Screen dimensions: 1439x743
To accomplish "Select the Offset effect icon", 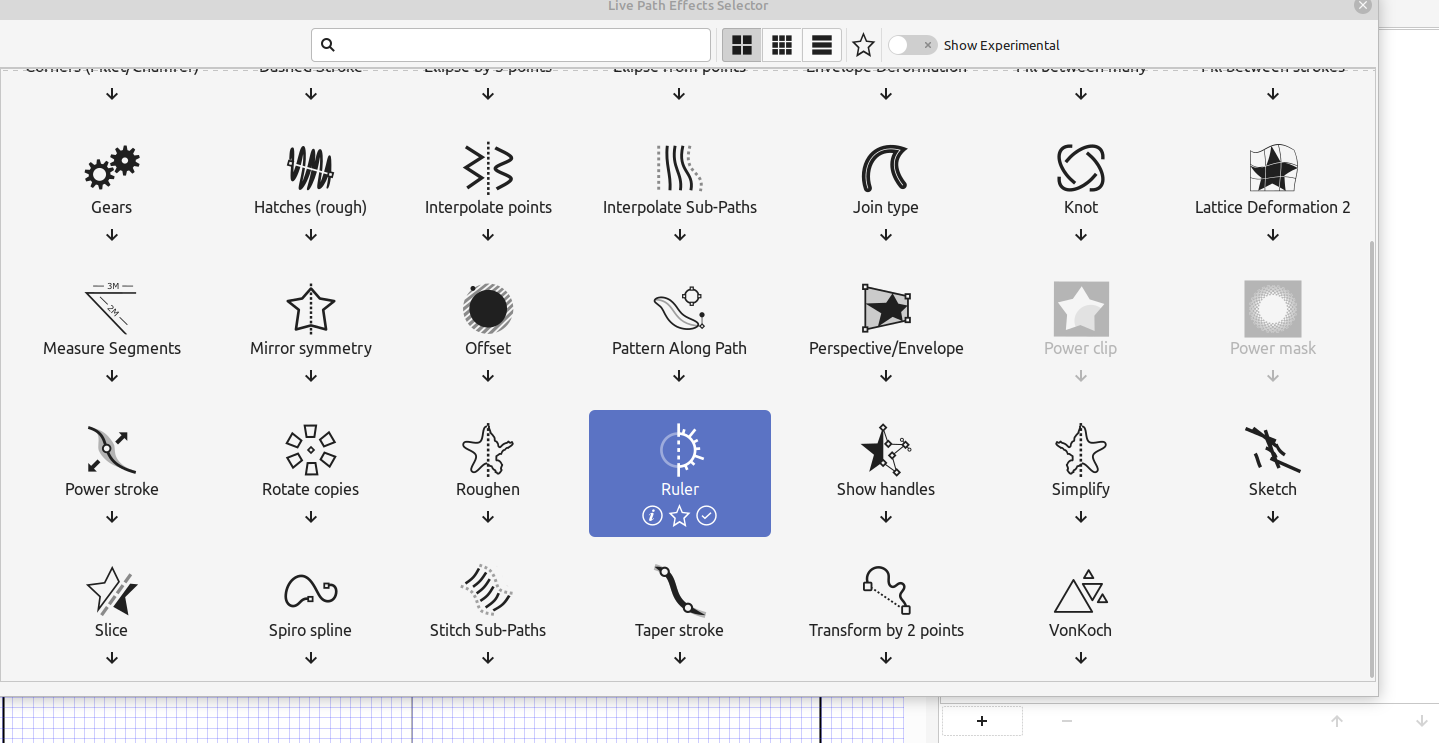I will point(488,308).
